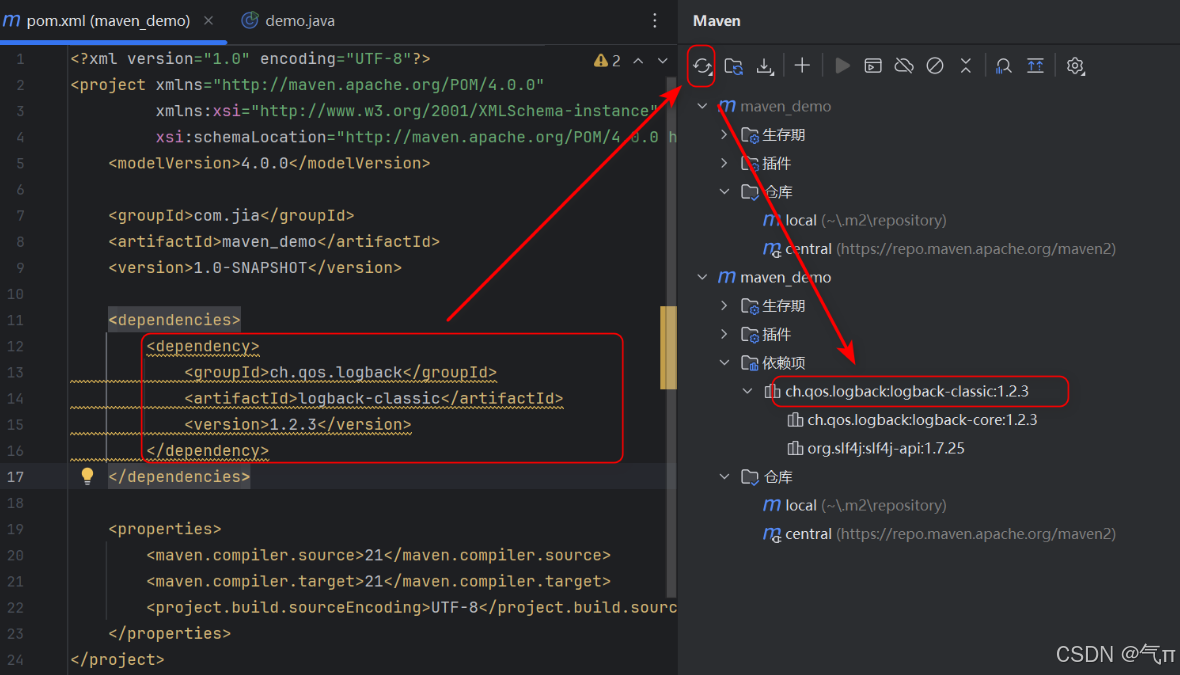Image resolution: width=1180 pixels, height=675 pixels.
Task: Collapse 依赖项 dependencies folder
Action: point(724,363)
